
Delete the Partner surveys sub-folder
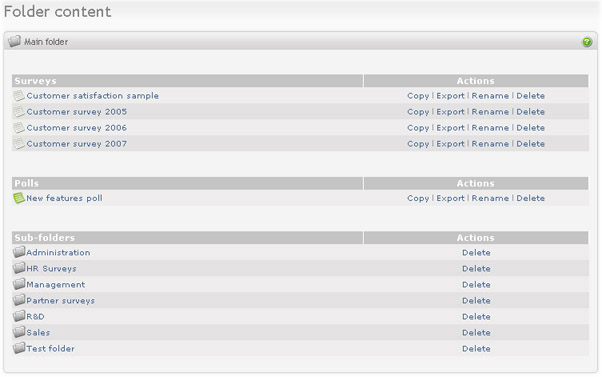pos(476,301)
